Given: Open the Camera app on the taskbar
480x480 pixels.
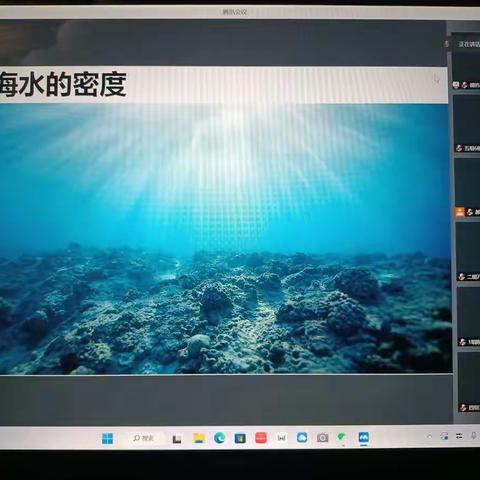Looking at the screenshot, I should pyautogui.click(x=322, y=438).
